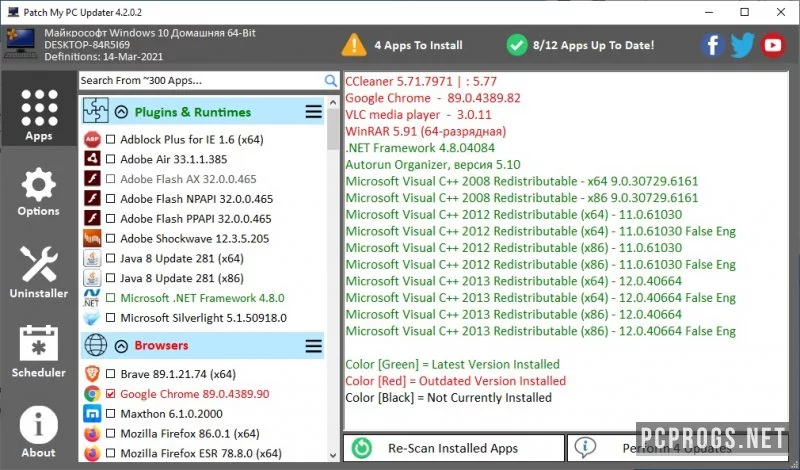Collapse the Browsers category
The image size is (800, 470).
click(x=121, y=346)
